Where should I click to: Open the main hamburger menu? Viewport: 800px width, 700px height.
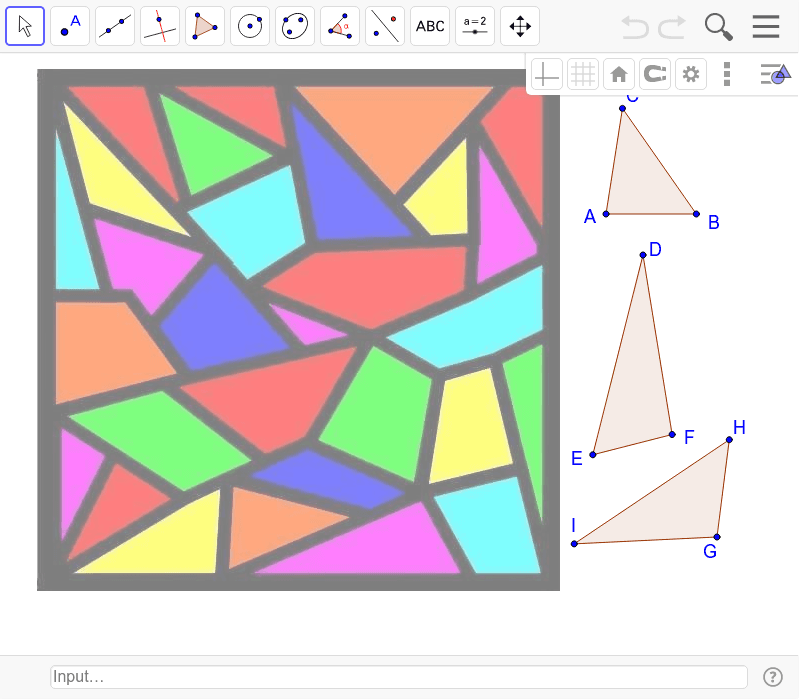[766, 26]
